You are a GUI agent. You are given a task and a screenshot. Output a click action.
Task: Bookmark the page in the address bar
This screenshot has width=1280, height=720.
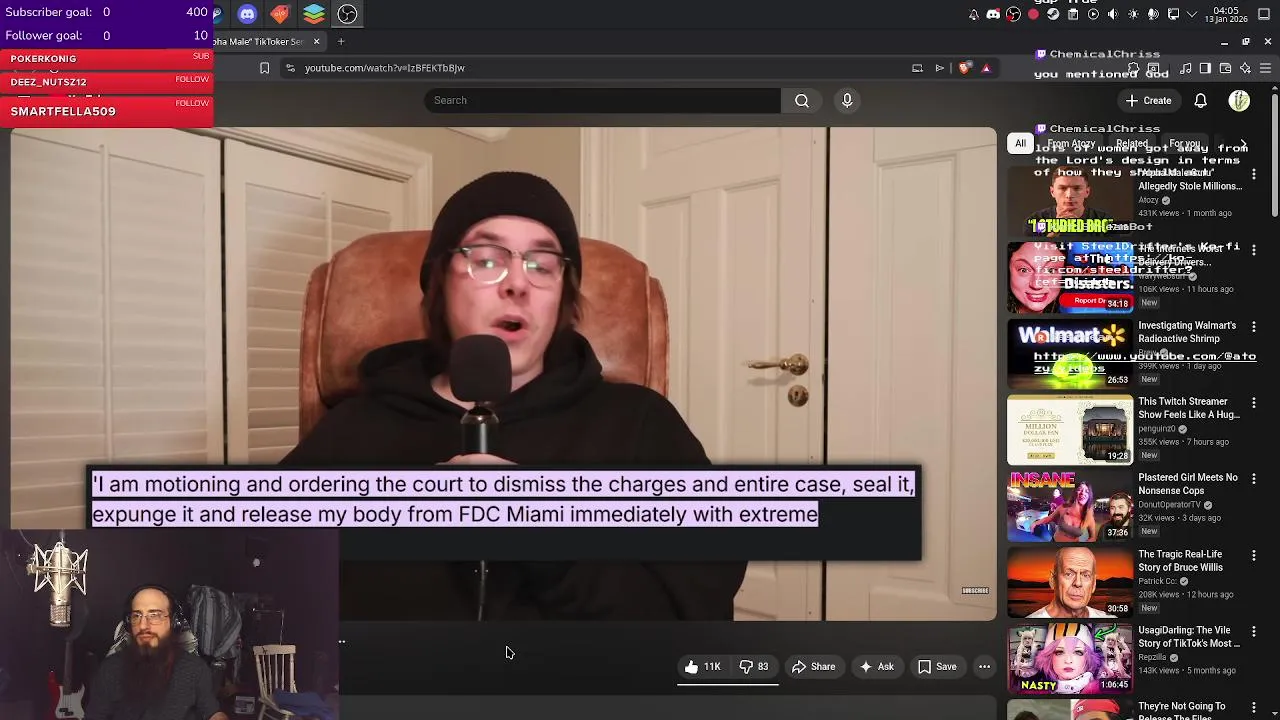264,68
